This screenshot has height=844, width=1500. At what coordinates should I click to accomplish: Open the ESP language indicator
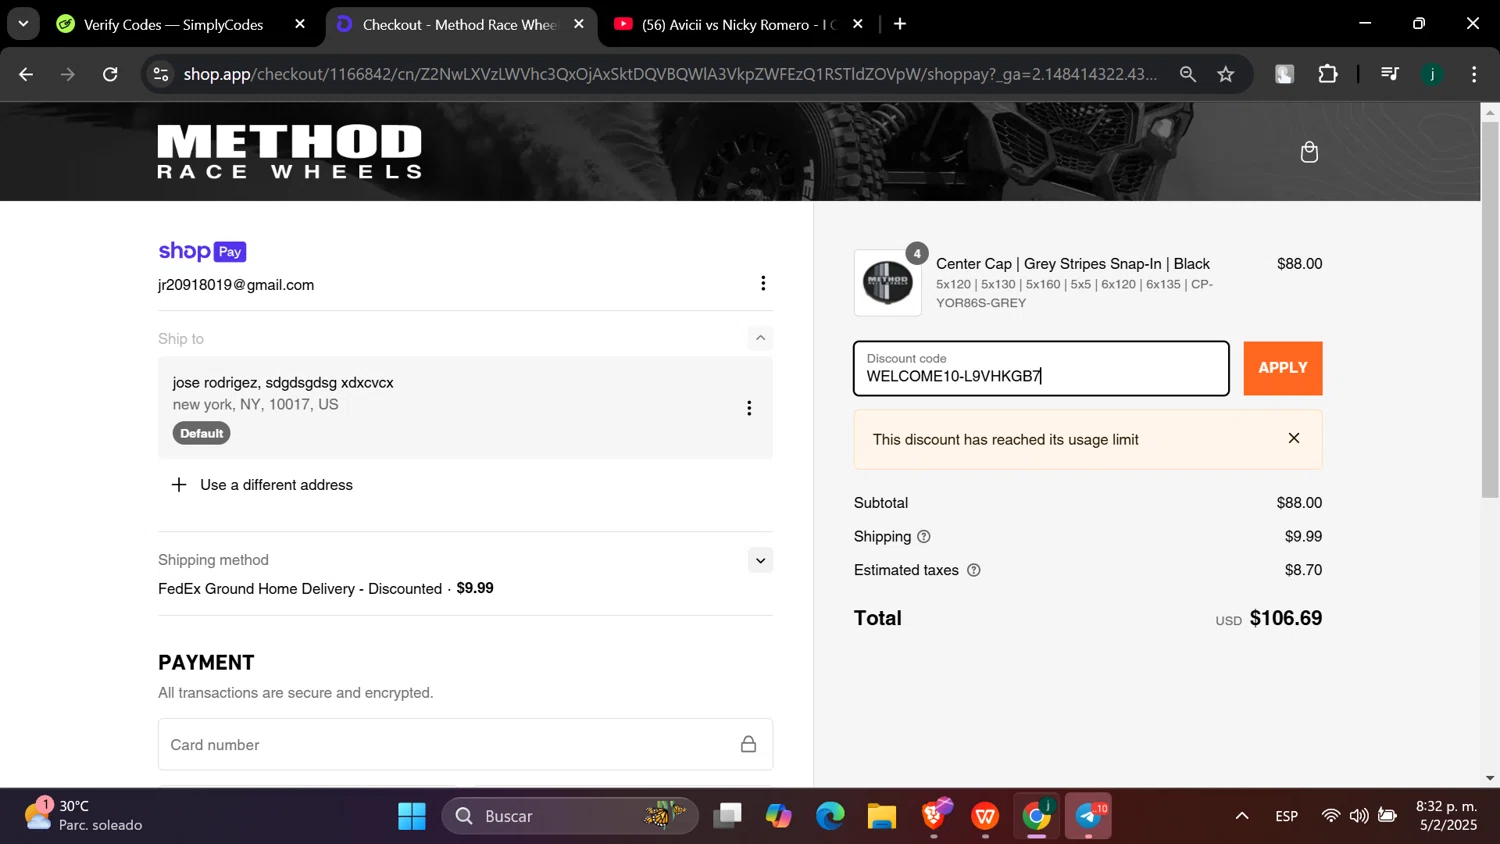[x=1286, y=816]
